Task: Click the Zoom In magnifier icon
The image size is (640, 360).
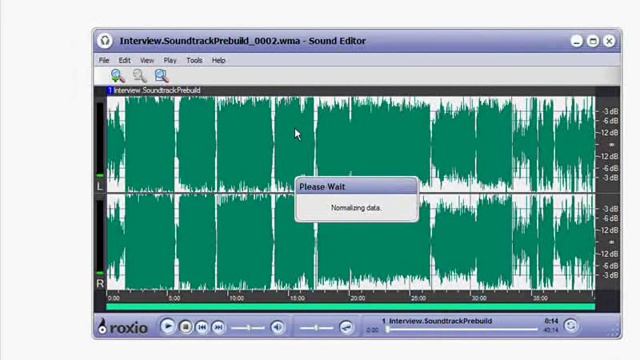Action: 118,76
